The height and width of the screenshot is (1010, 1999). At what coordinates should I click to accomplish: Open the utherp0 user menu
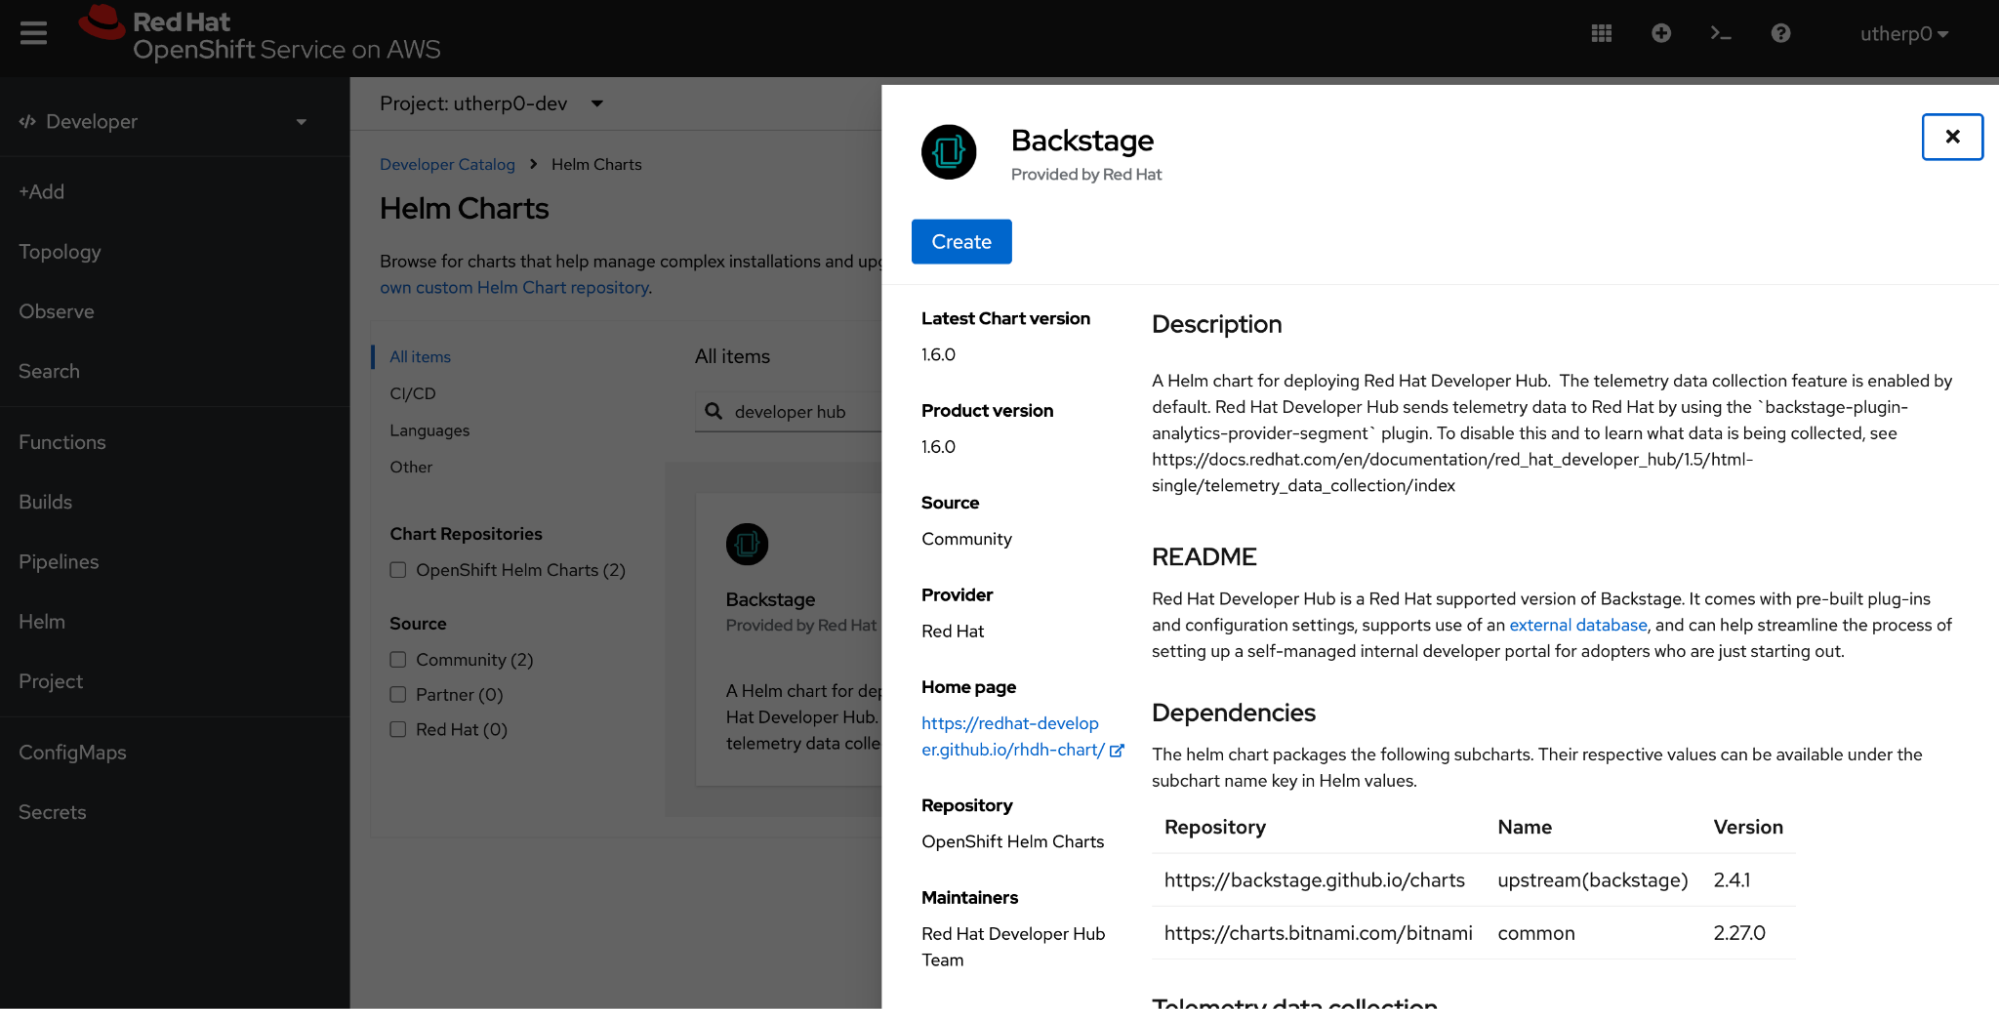(1903, 33)
